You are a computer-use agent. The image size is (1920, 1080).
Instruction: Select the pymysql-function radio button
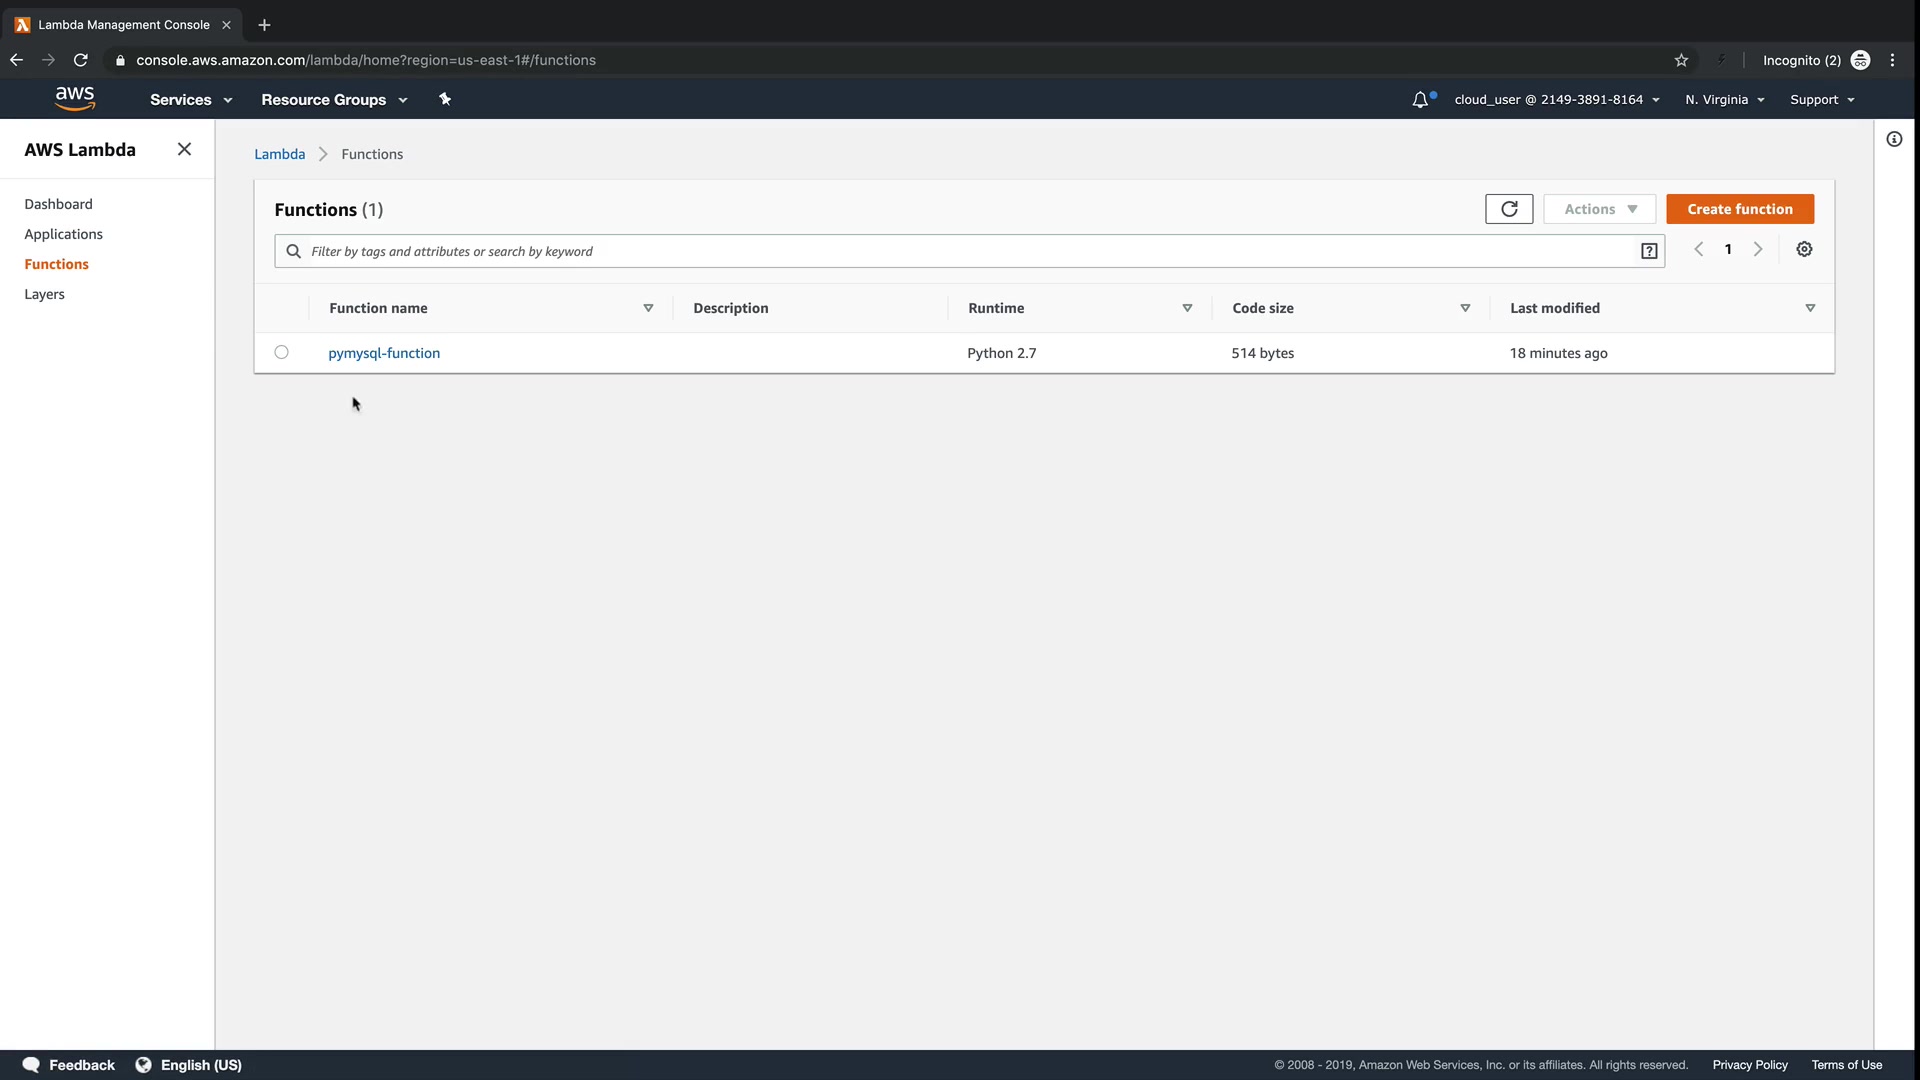pyautogui.click(x=281, y=353)
